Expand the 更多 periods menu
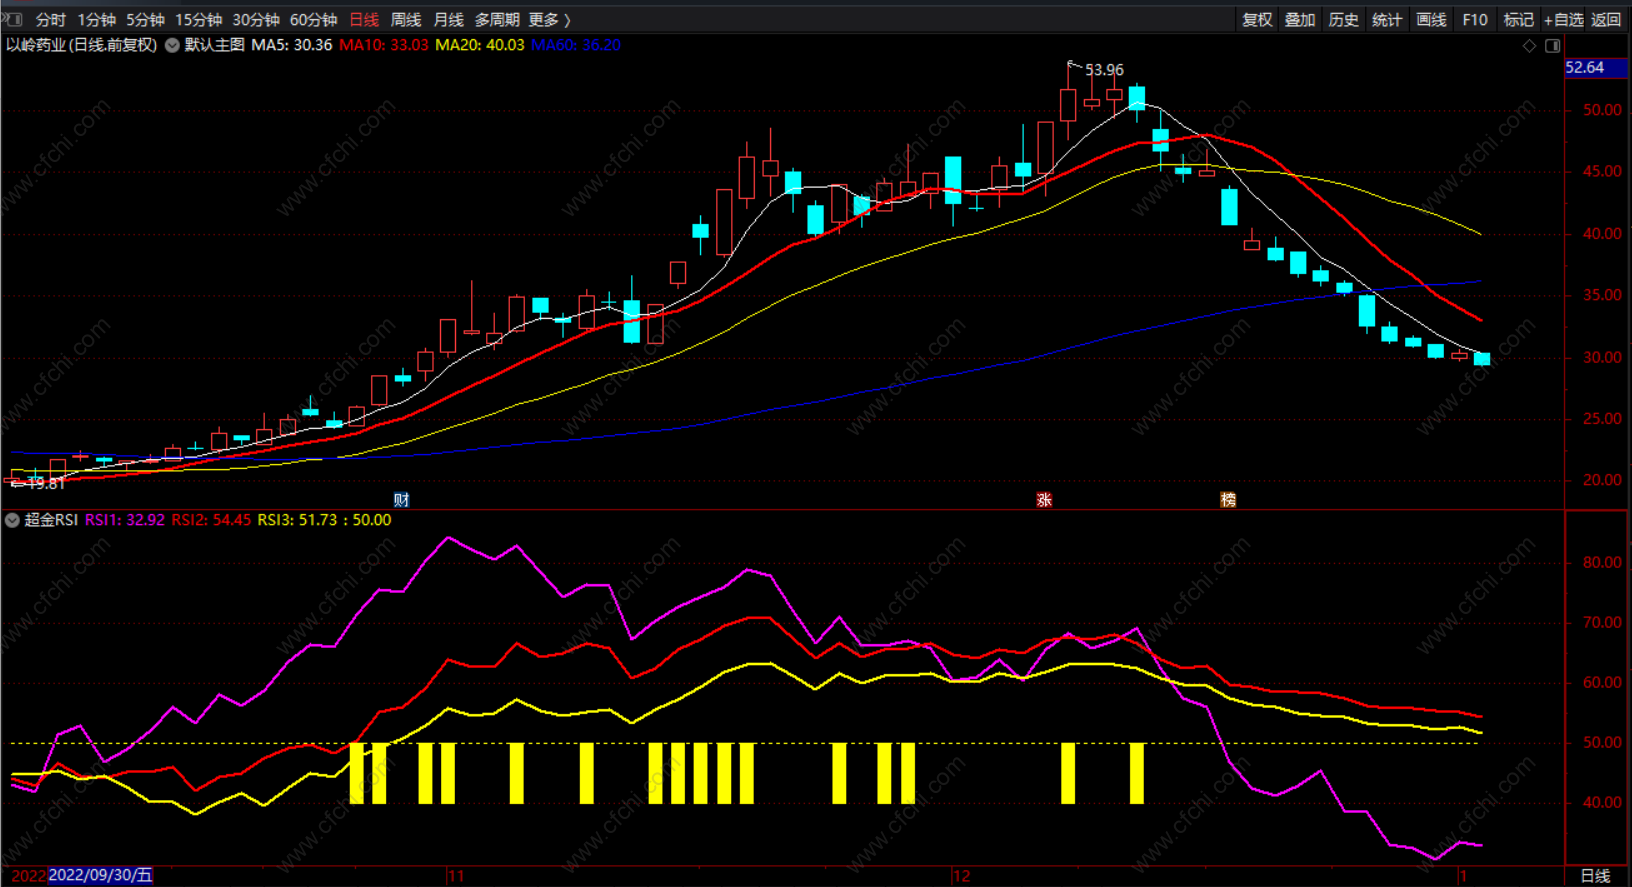 549,20
